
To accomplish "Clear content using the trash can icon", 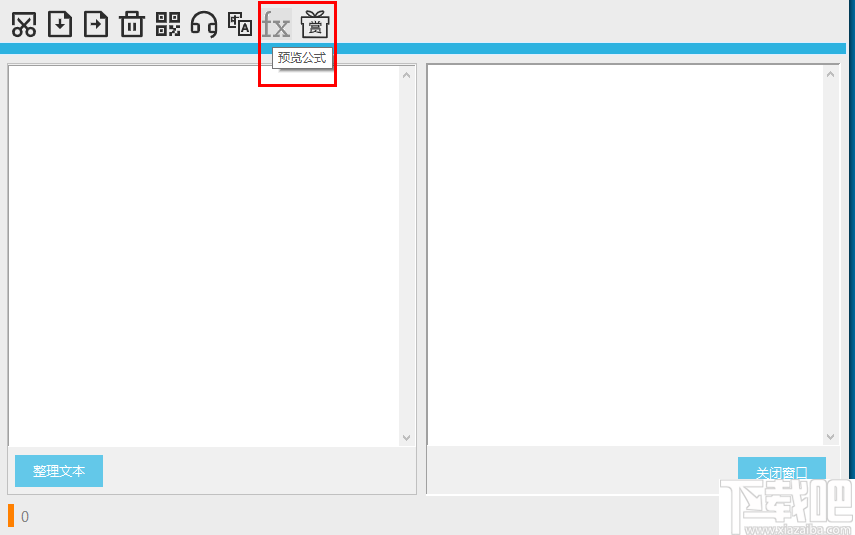I will click(x=132, y=25).
